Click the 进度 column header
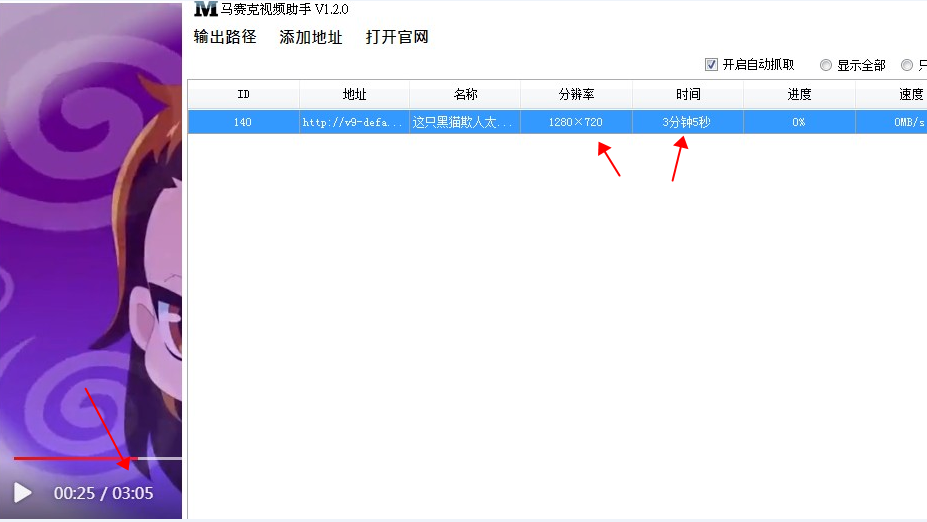The width and height of the screenshot is (927, 522). coord(799,94)
